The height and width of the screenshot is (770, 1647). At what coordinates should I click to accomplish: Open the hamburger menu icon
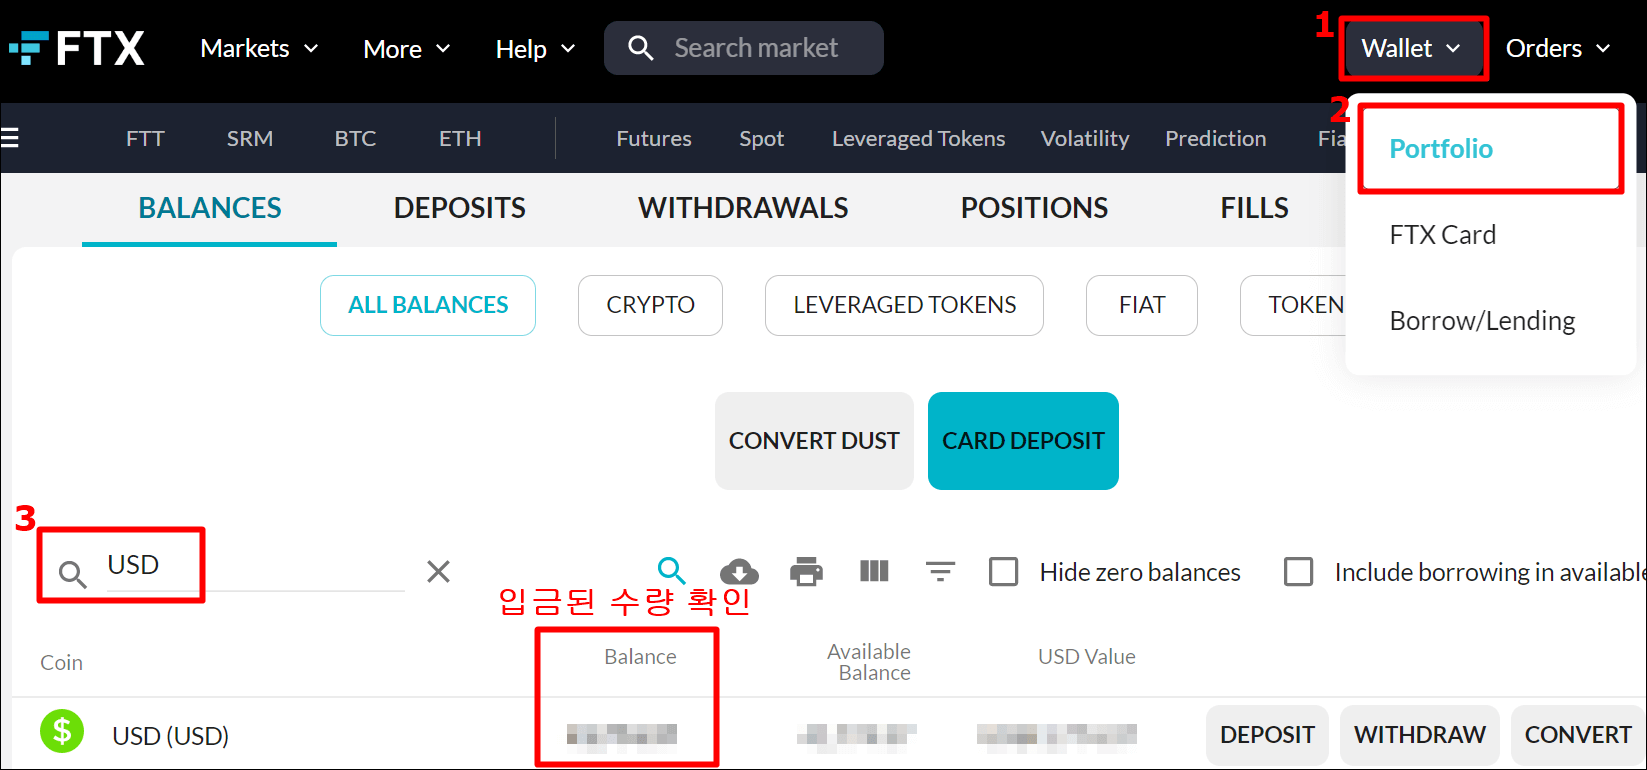coord(9,138)
